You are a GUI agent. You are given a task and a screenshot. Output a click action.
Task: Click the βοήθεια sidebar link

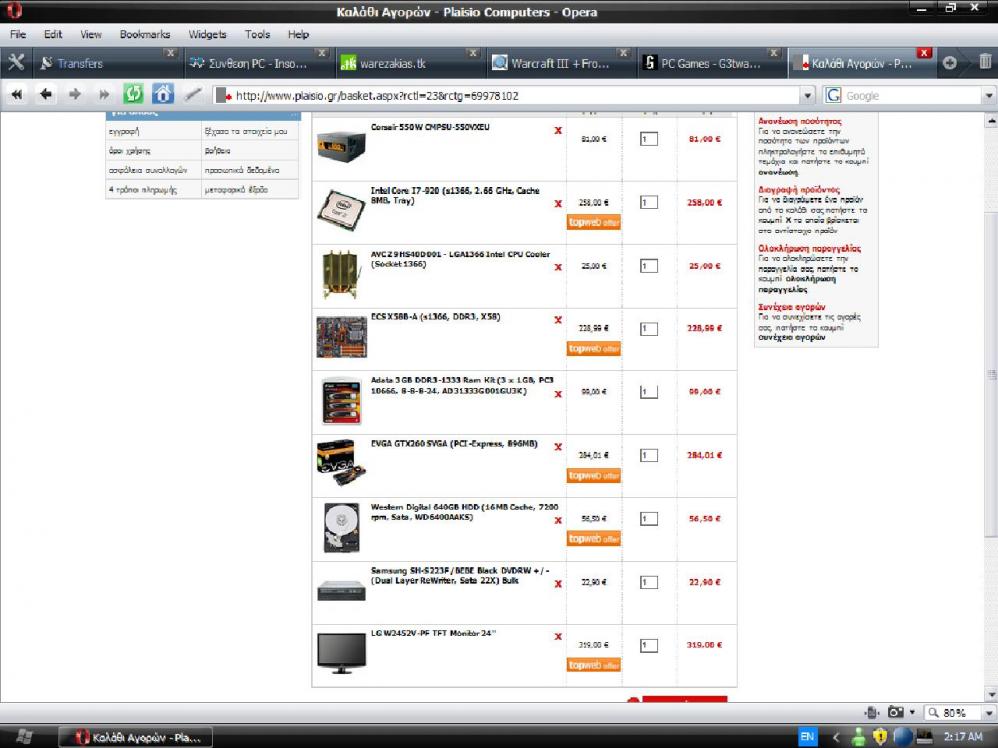click(218, 151)
